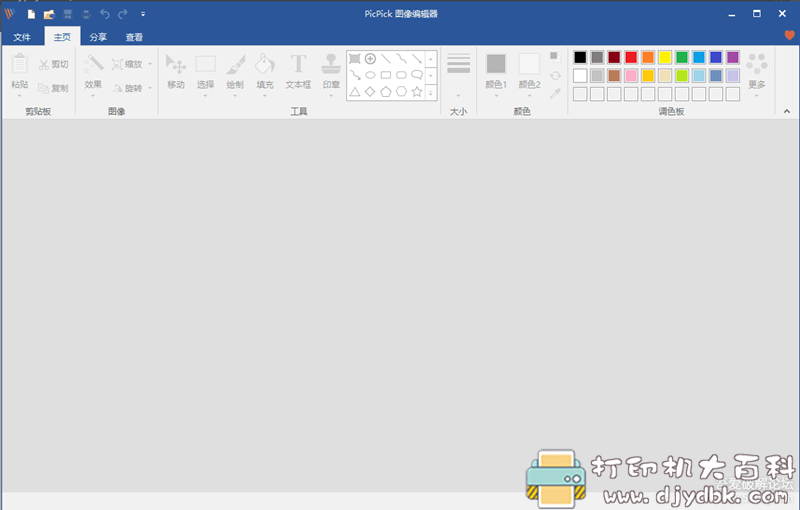Pick the ellipse shape in gallery
Image resolution: width=800 pixels, height=510 pixels.
tap(370, 75)
